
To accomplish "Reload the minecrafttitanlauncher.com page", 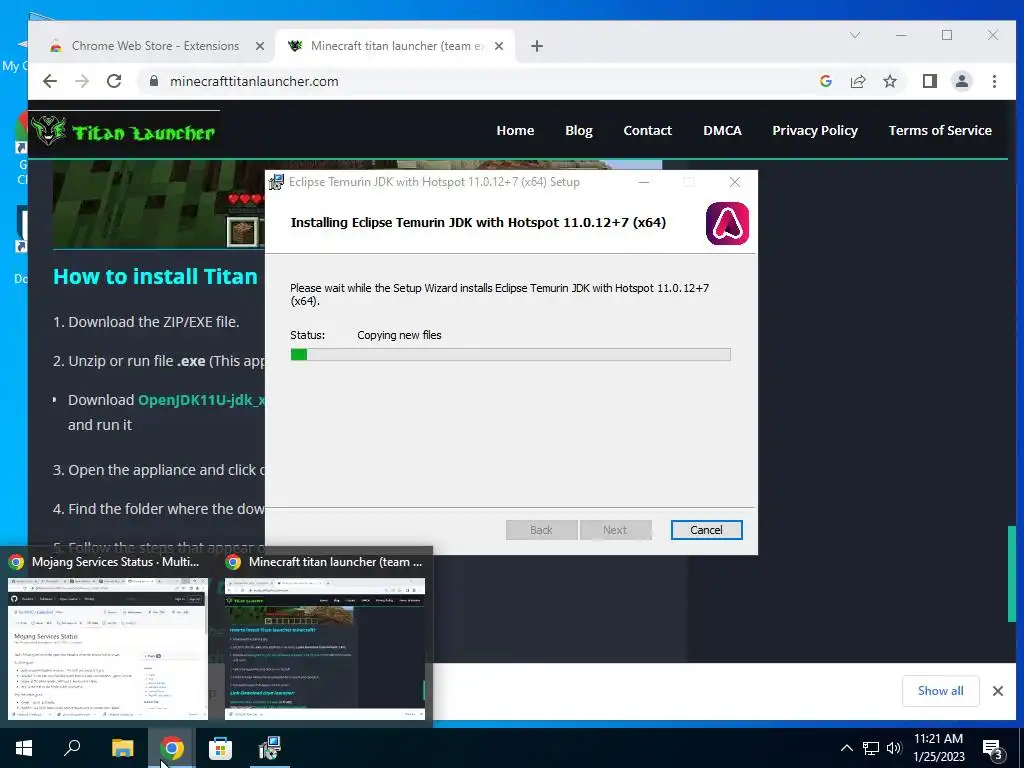I will 114,82.
